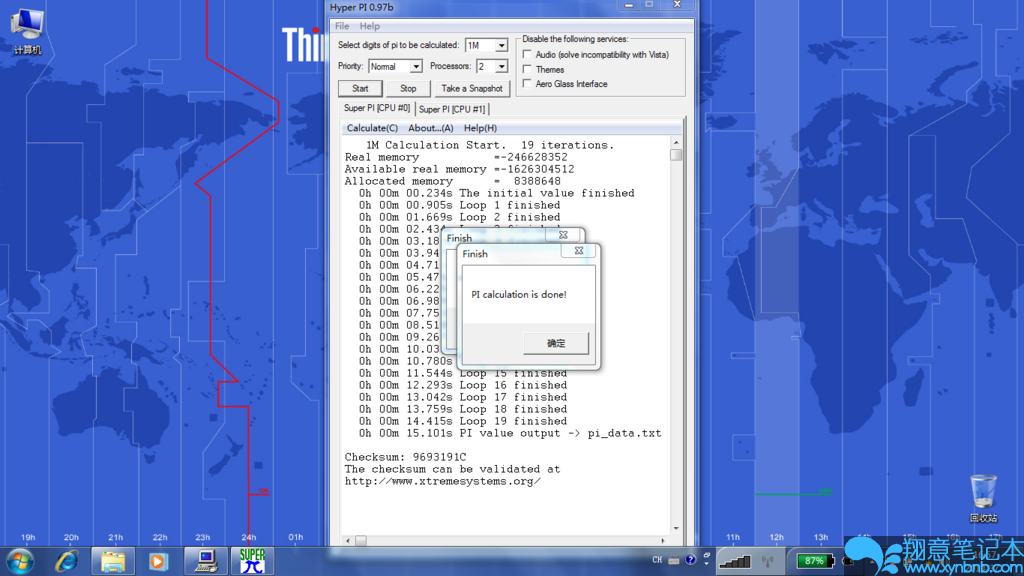Toggle the Themes checkbox

coord(527,69)
